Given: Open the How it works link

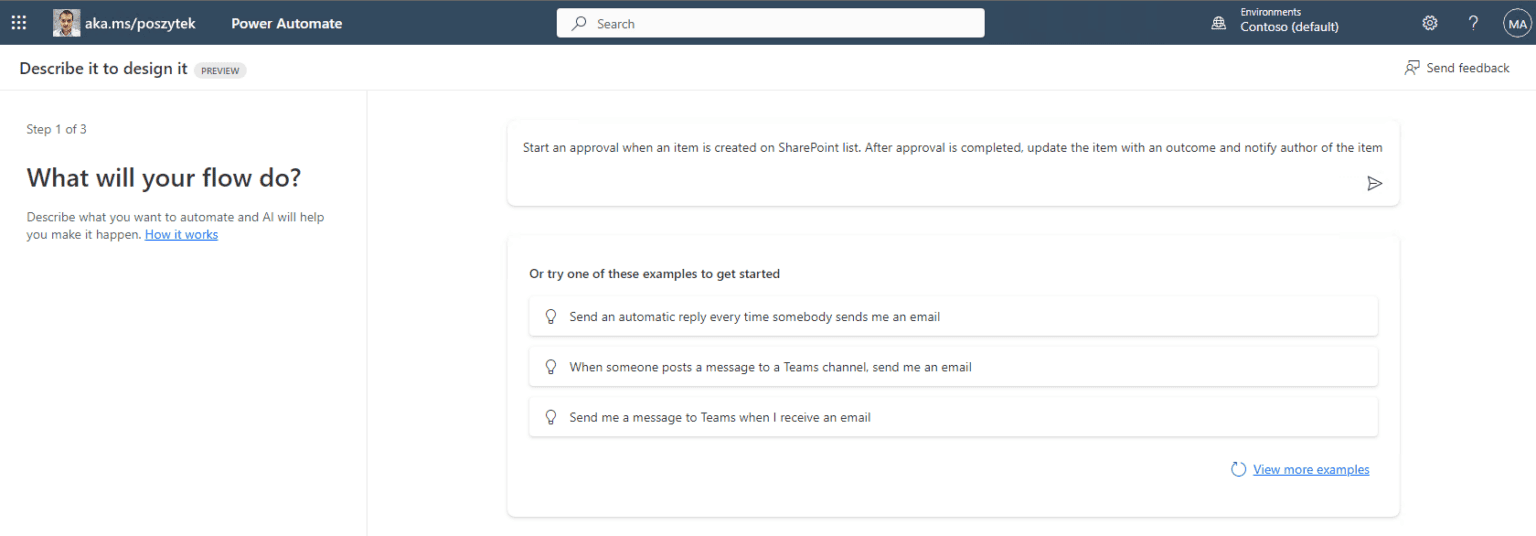Looking at the screenshot, I should click(x=181, y=234).
